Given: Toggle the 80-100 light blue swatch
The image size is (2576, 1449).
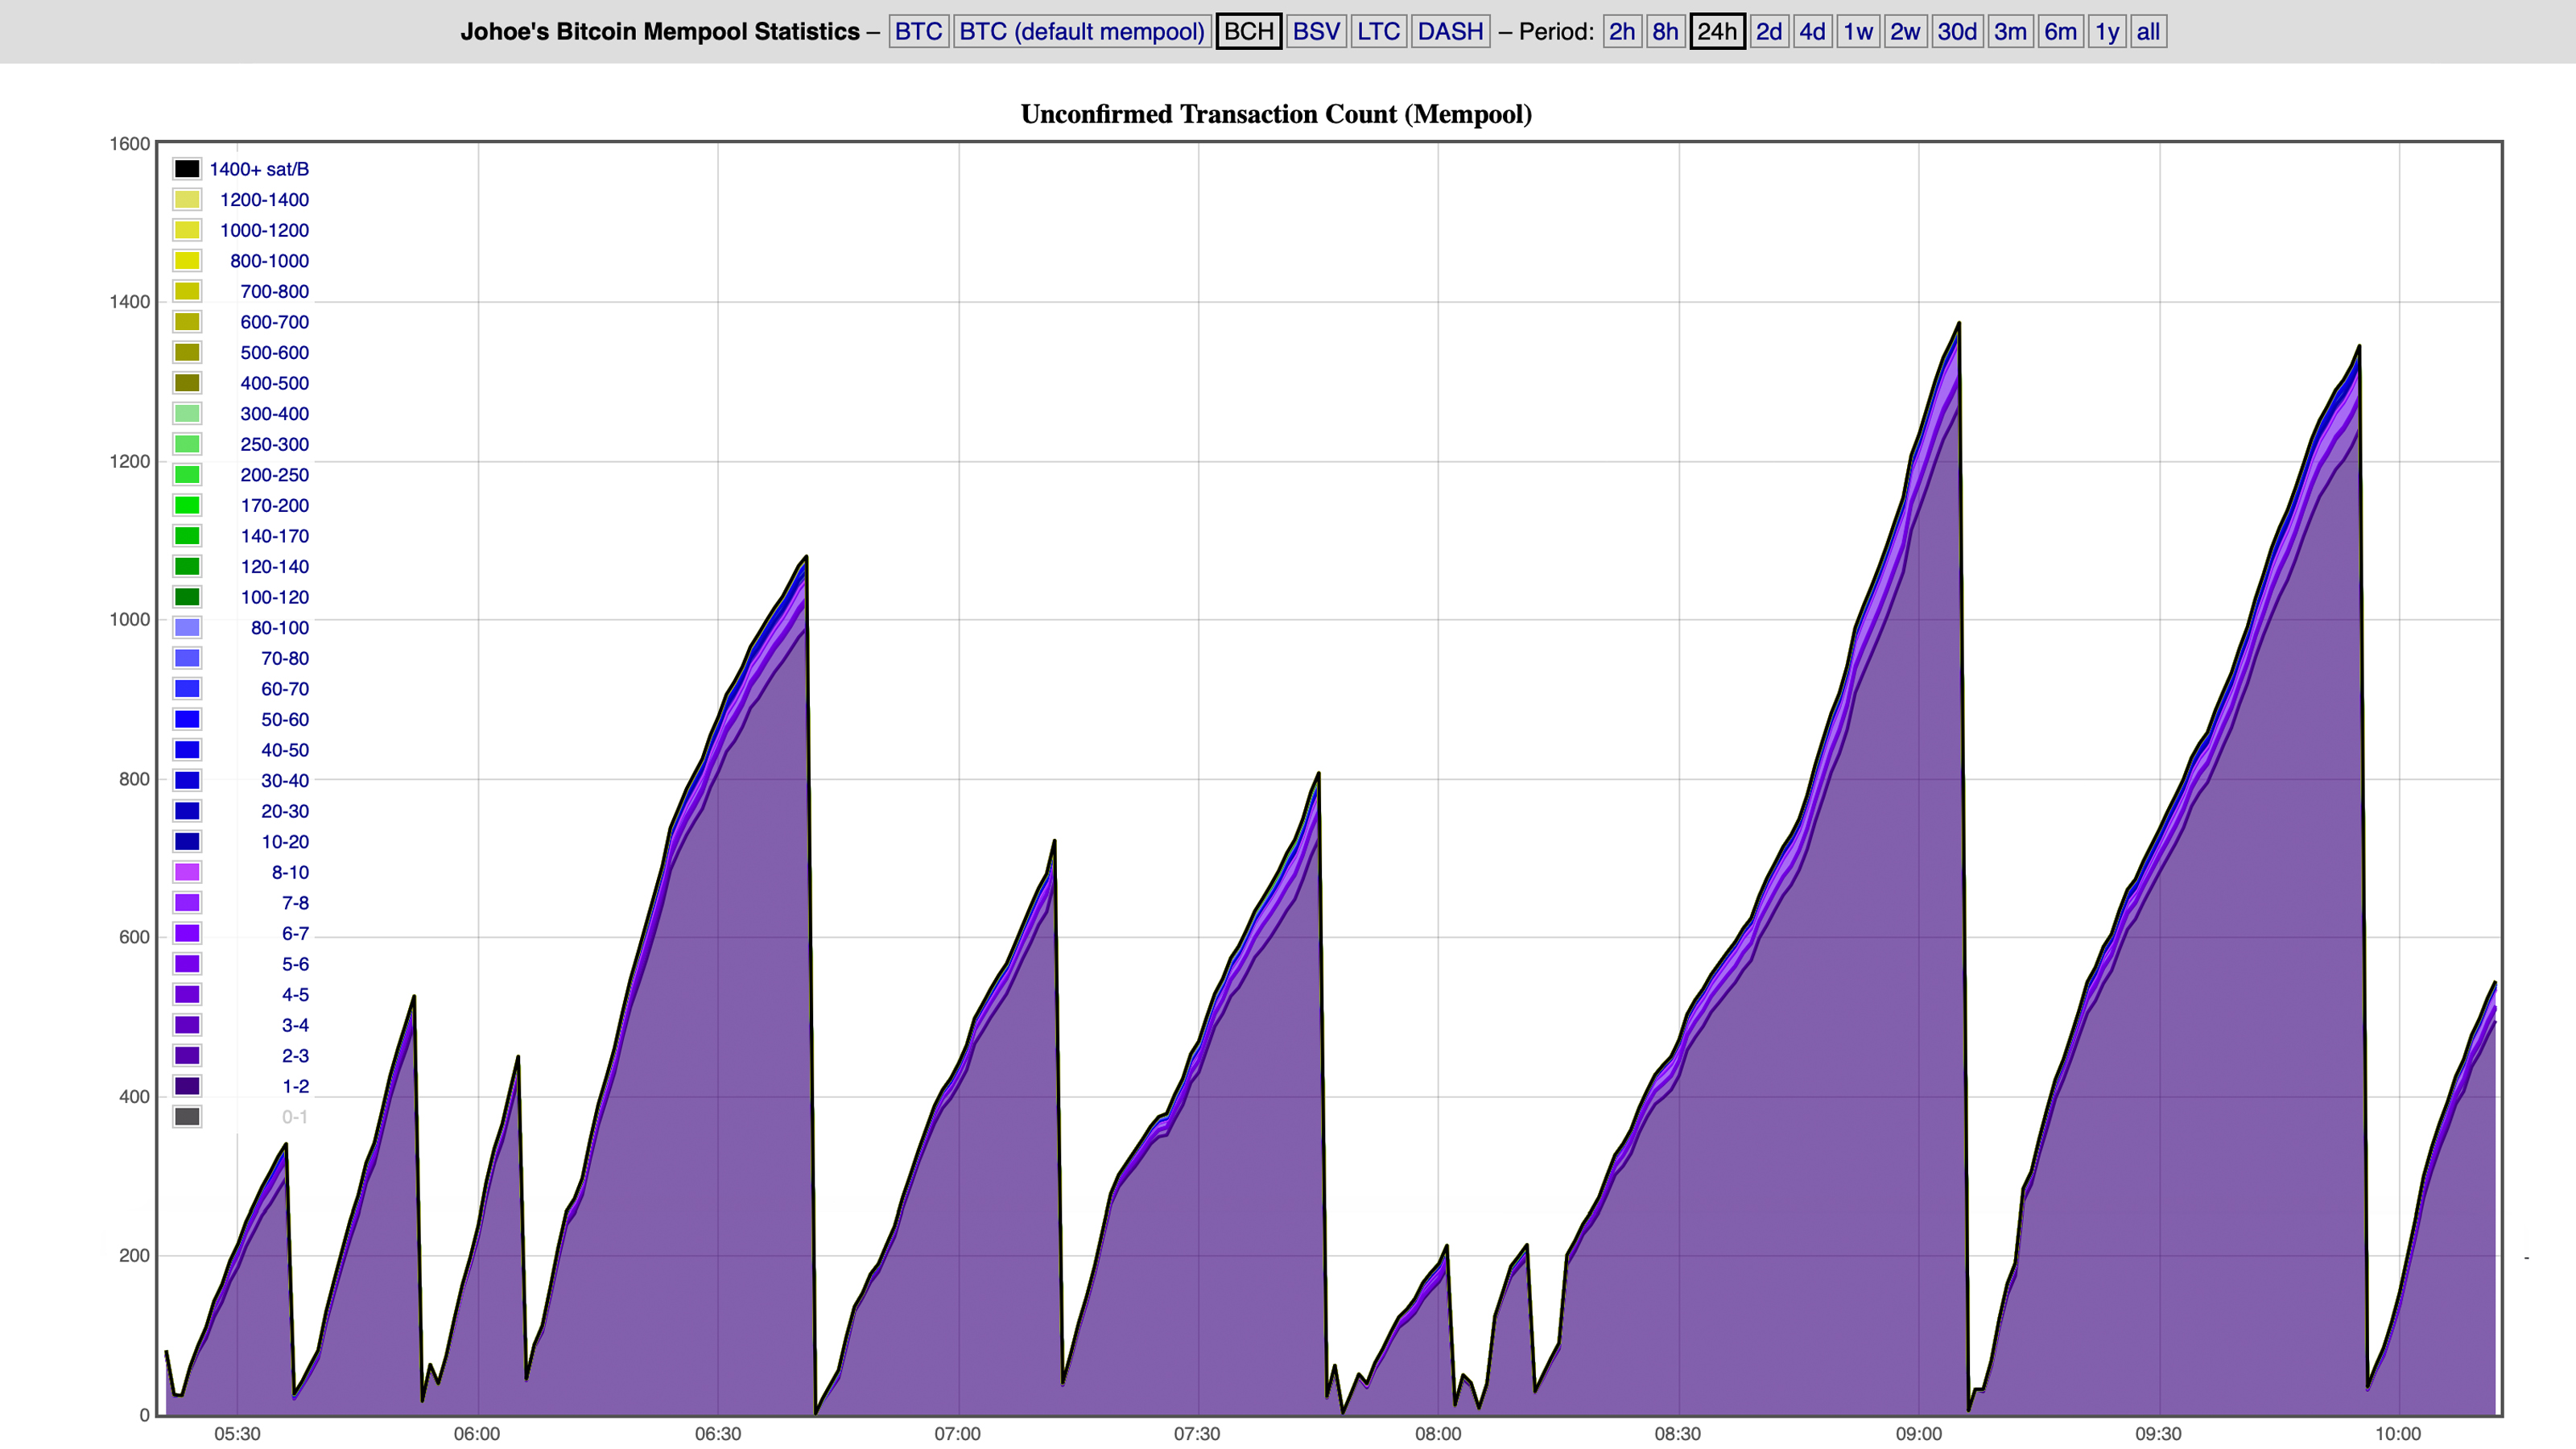Looking at the screenshot, I should pyautogui.click(x=187, y=628).
